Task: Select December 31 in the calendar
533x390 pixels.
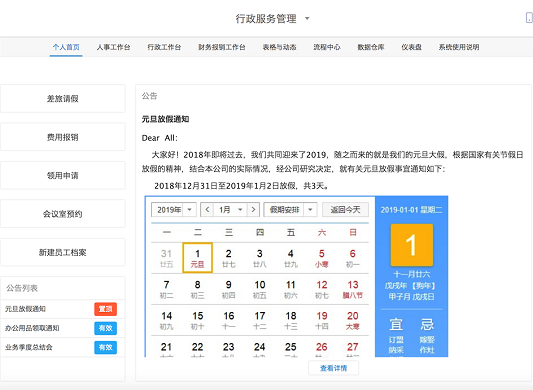Action: pos(167,258)
